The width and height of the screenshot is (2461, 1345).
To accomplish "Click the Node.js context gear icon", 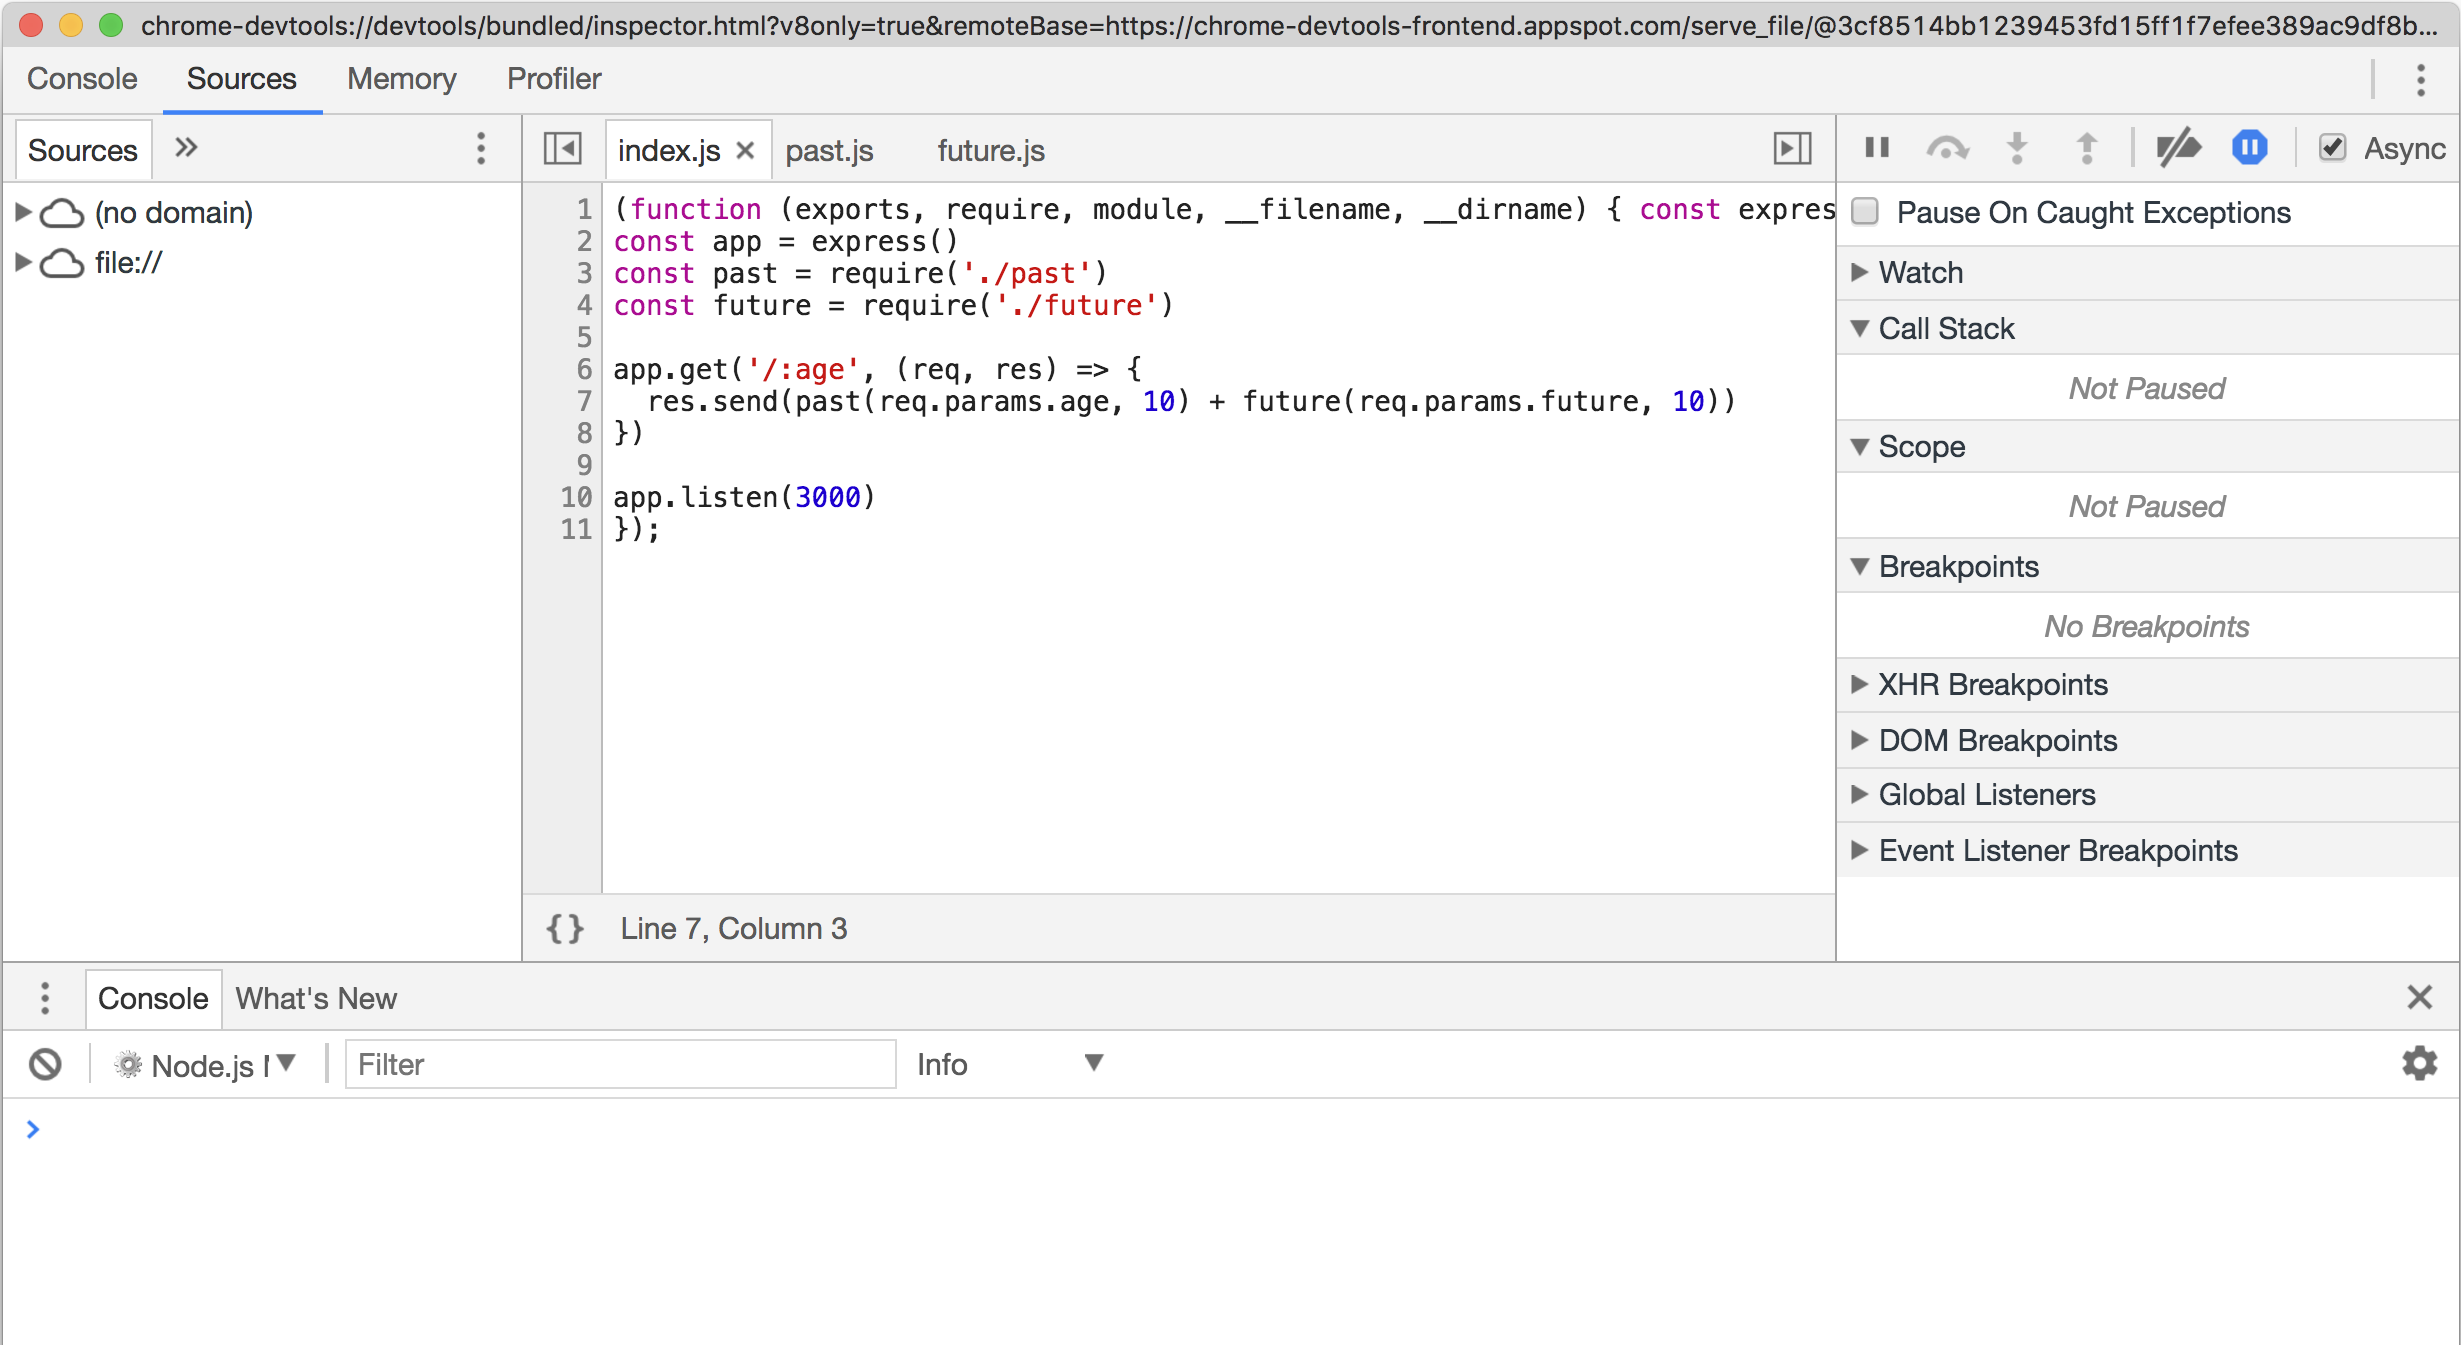I will (x=128, y=1064).
